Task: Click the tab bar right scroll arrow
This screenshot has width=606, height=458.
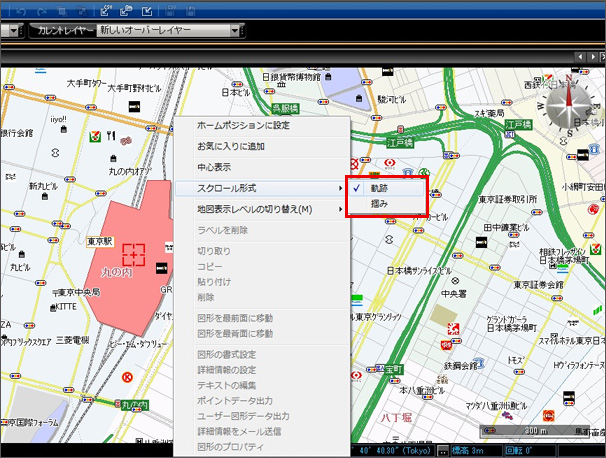Action: (592, 57)
